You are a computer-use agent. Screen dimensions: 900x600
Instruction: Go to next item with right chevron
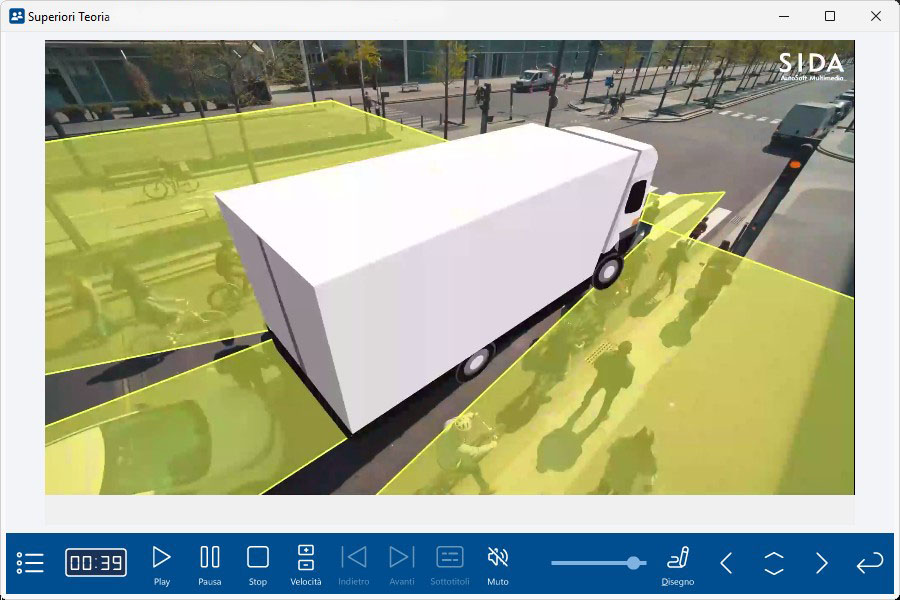pos(822,563)
